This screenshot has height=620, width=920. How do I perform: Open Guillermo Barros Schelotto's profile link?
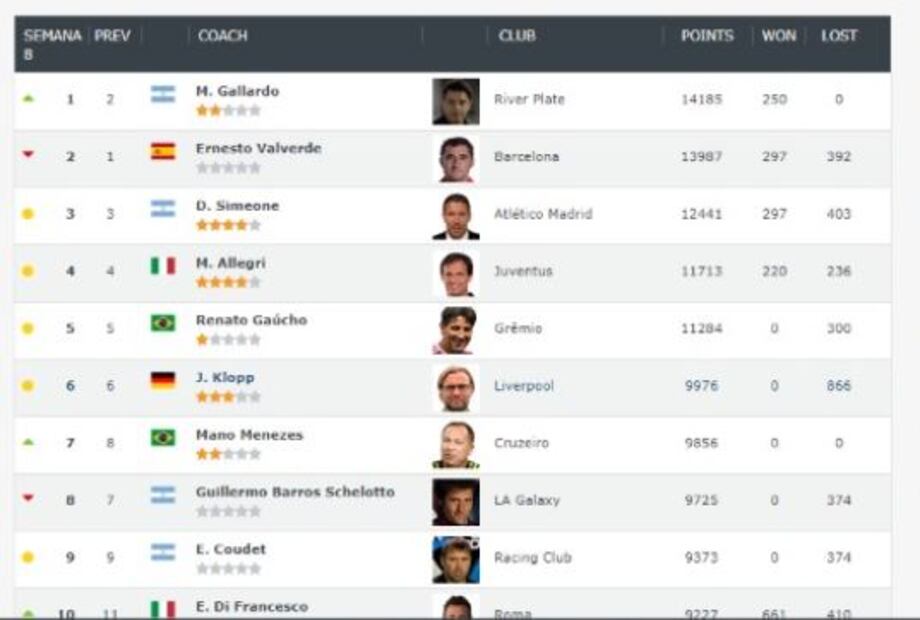295,492
